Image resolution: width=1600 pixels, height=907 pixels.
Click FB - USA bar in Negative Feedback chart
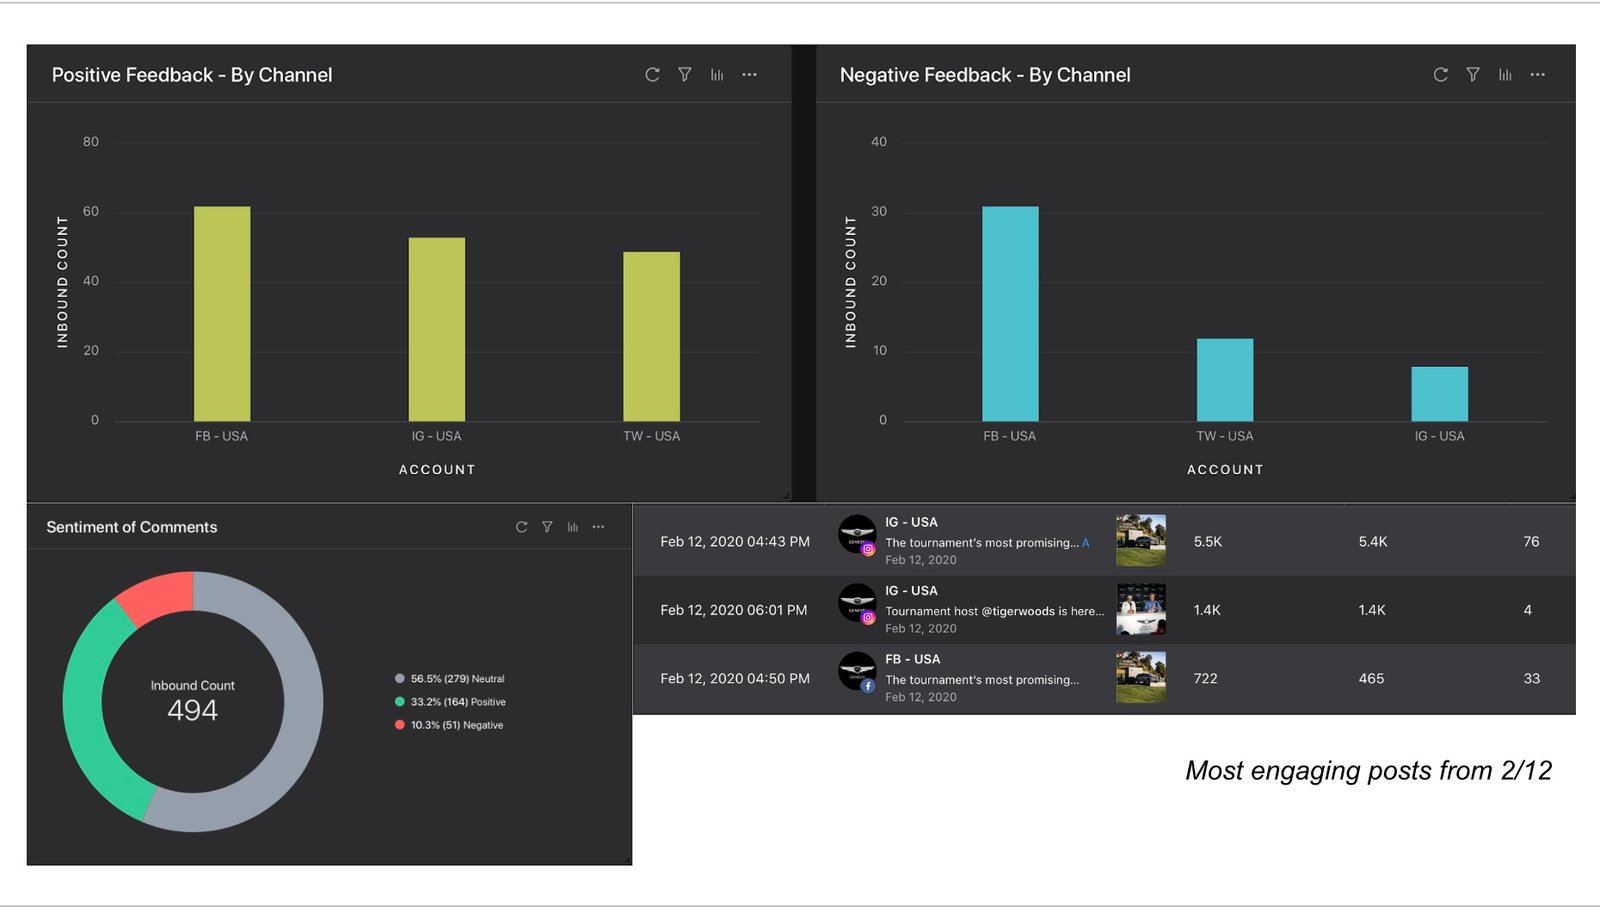(1010, 314)
